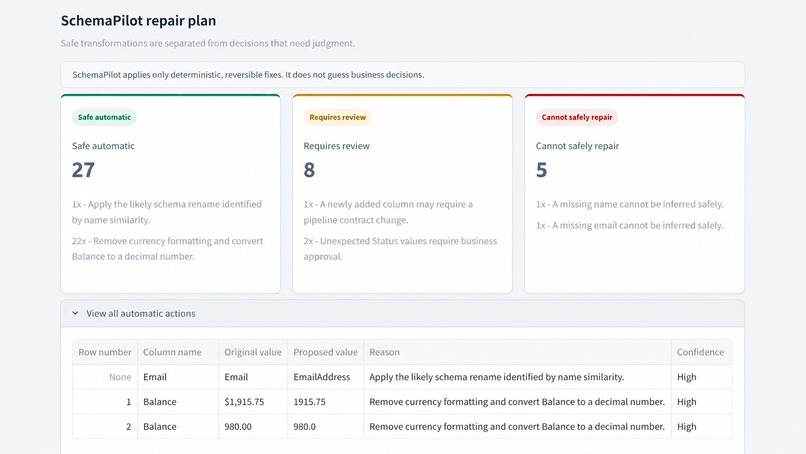The image size is (806, 454).
Task: Click the None row number cell
Action: tap(105, 377)
